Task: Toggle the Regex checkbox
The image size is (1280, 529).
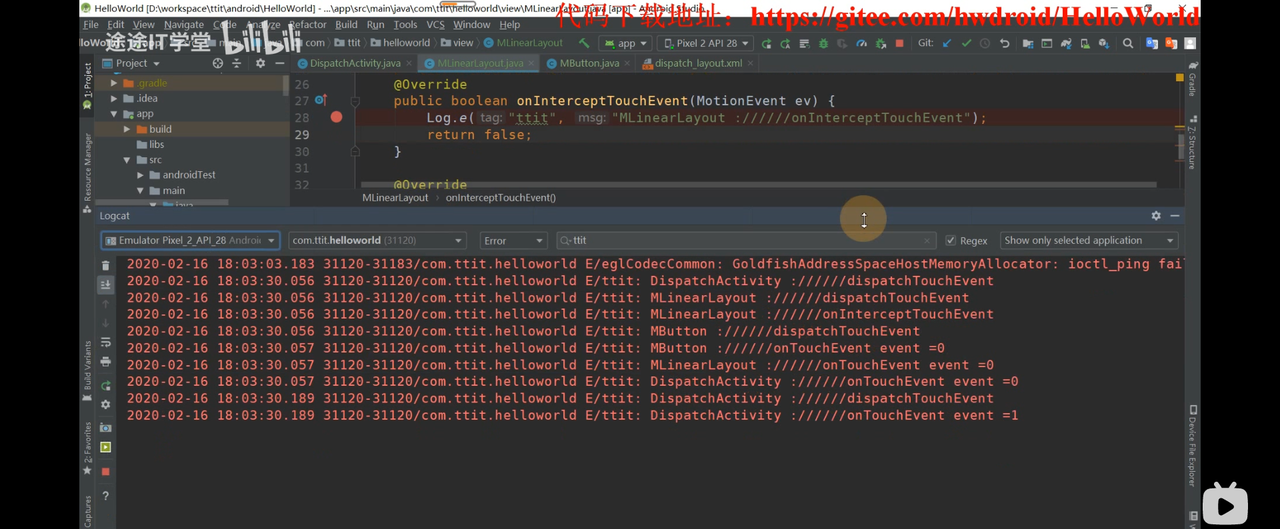Action: [x=951, y=241]
